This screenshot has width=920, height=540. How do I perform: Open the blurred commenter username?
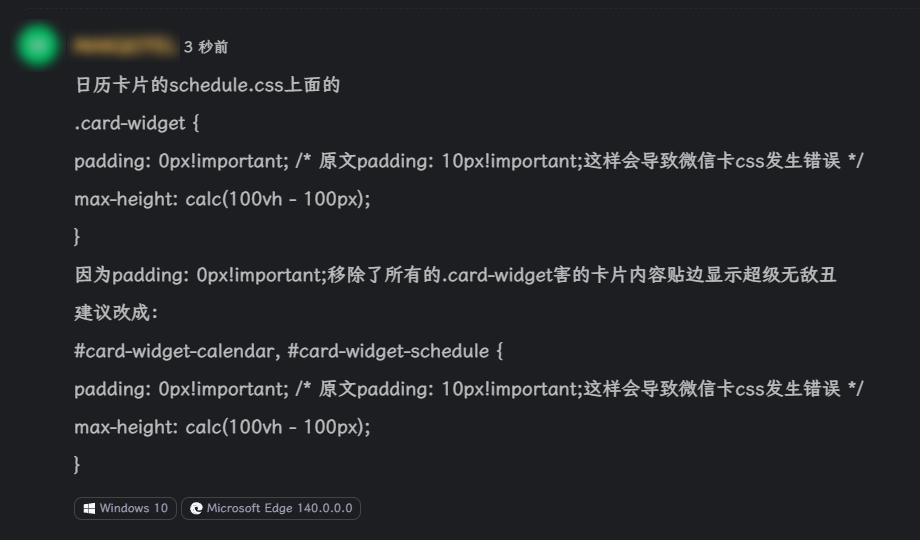point(123,47)
